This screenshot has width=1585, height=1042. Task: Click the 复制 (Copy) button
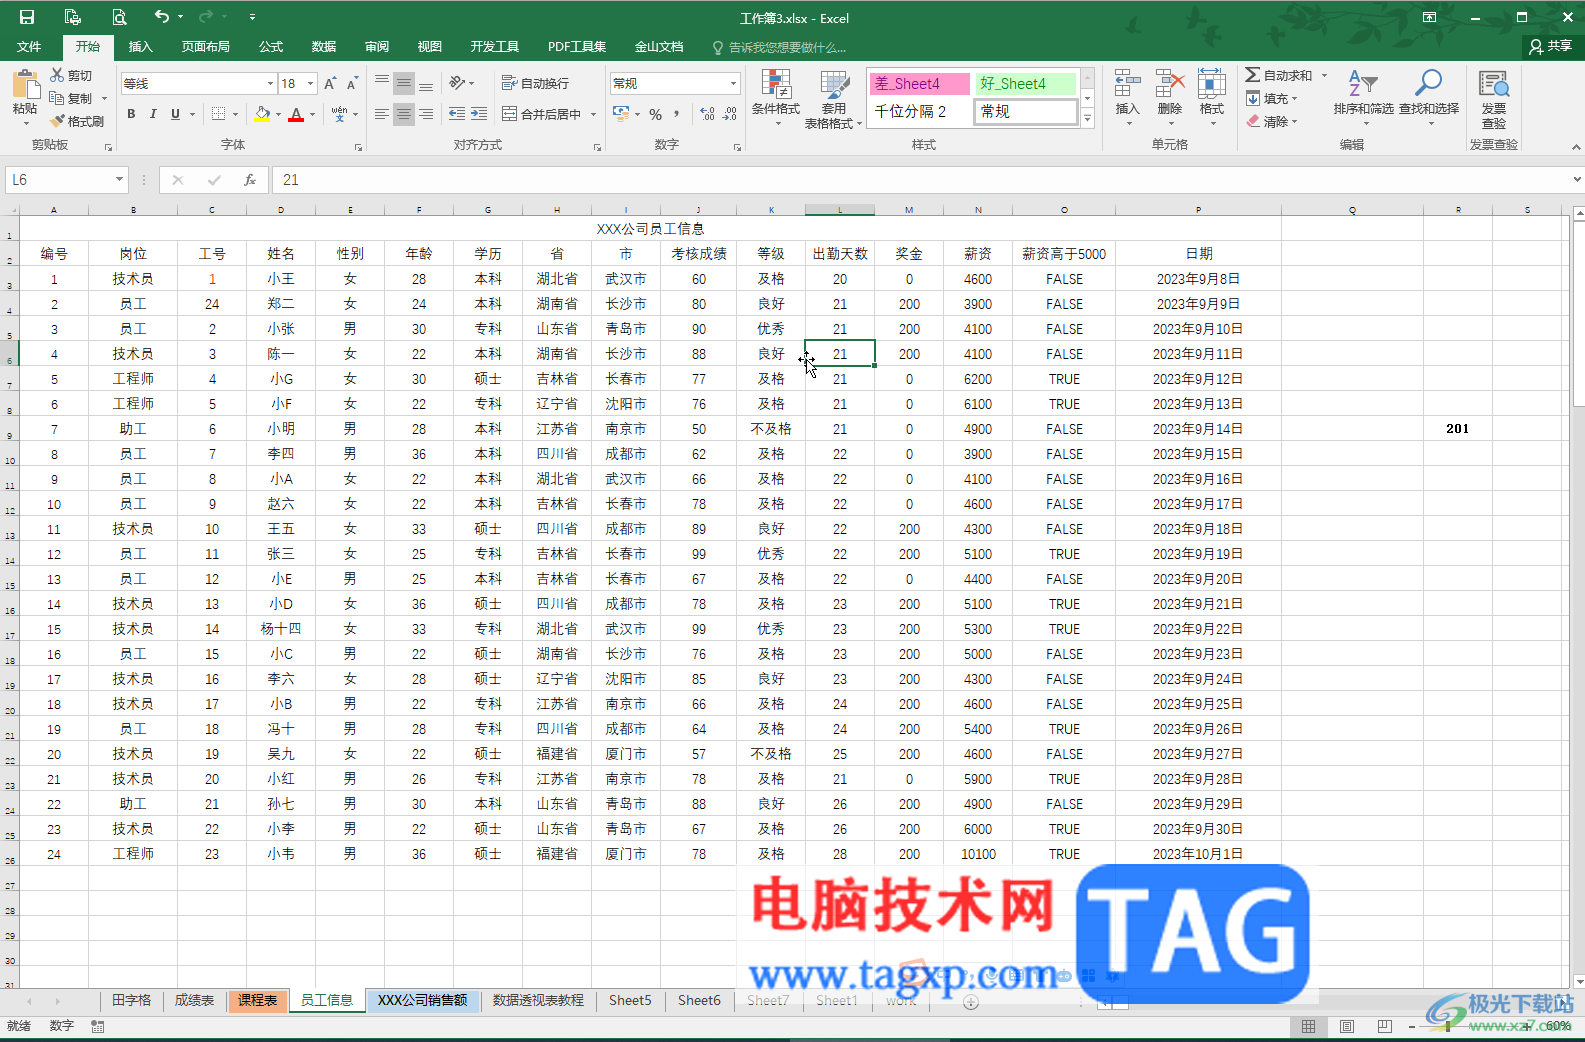coord(72,98)
